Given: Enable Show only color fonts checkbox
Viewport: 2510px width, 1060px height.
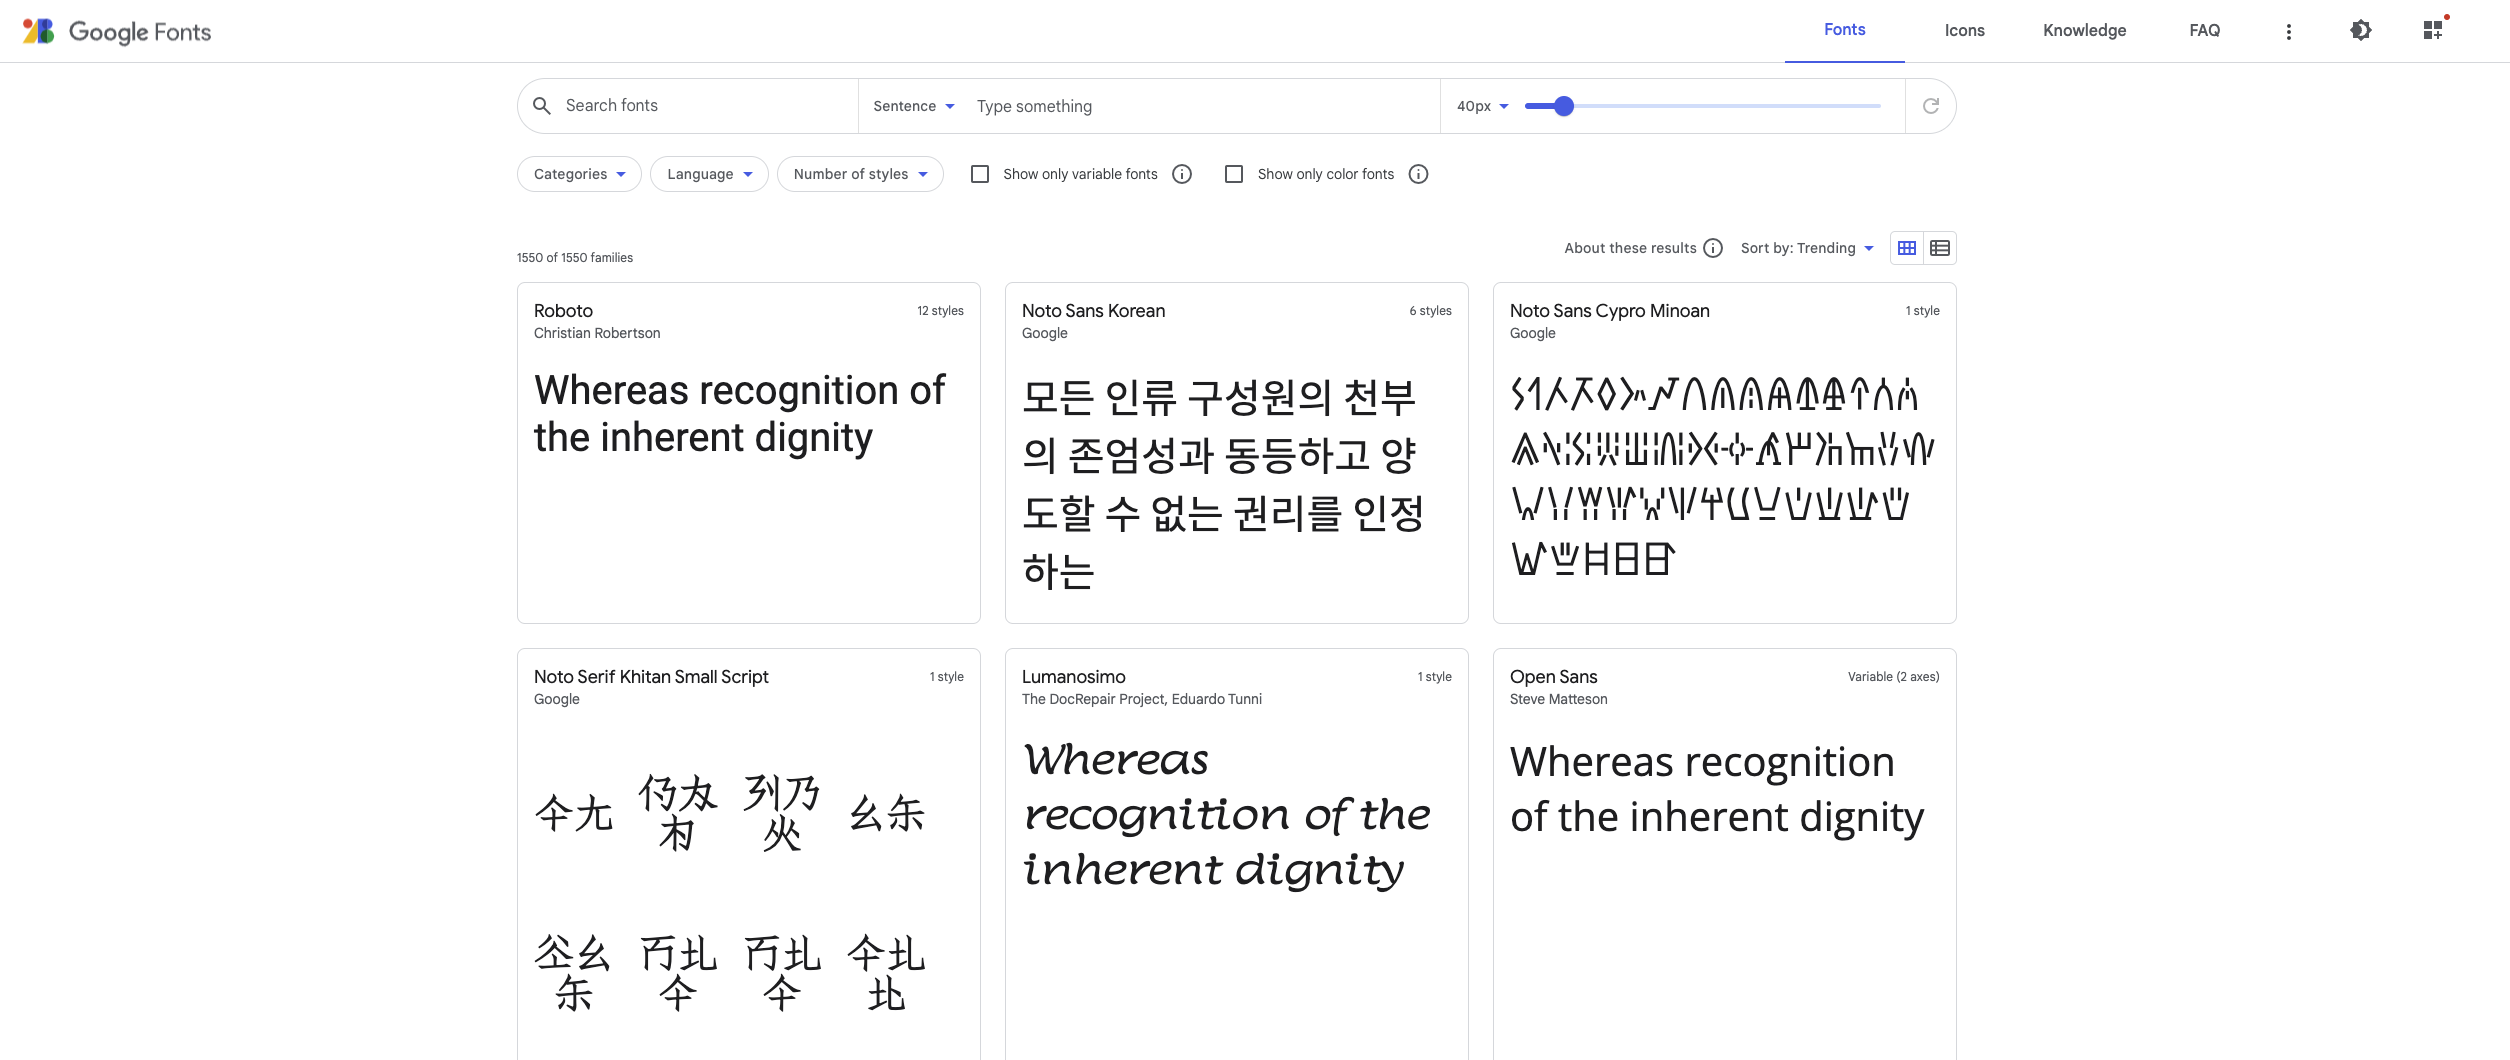Looking at the screenshot, I should coord(1234,174).
